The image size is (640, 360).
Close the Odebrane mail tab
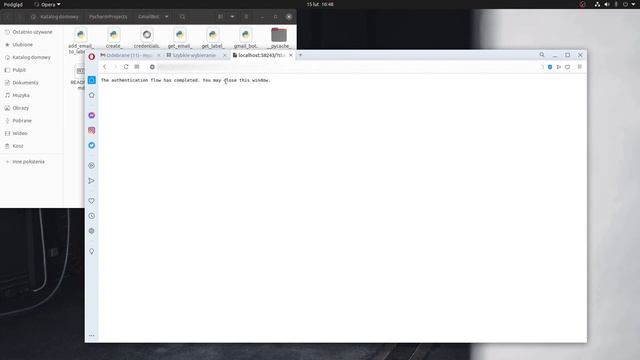(x=159, y=55)
